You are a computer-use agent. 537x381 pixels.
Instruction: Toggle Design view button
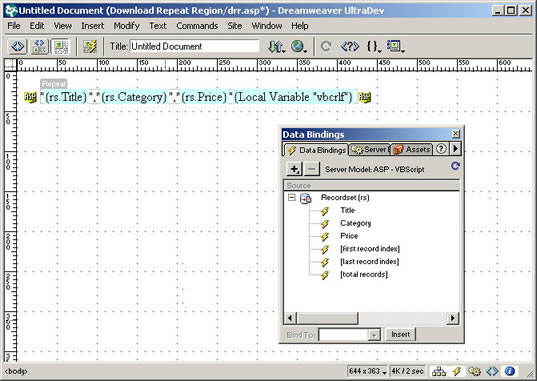[61, 46]
